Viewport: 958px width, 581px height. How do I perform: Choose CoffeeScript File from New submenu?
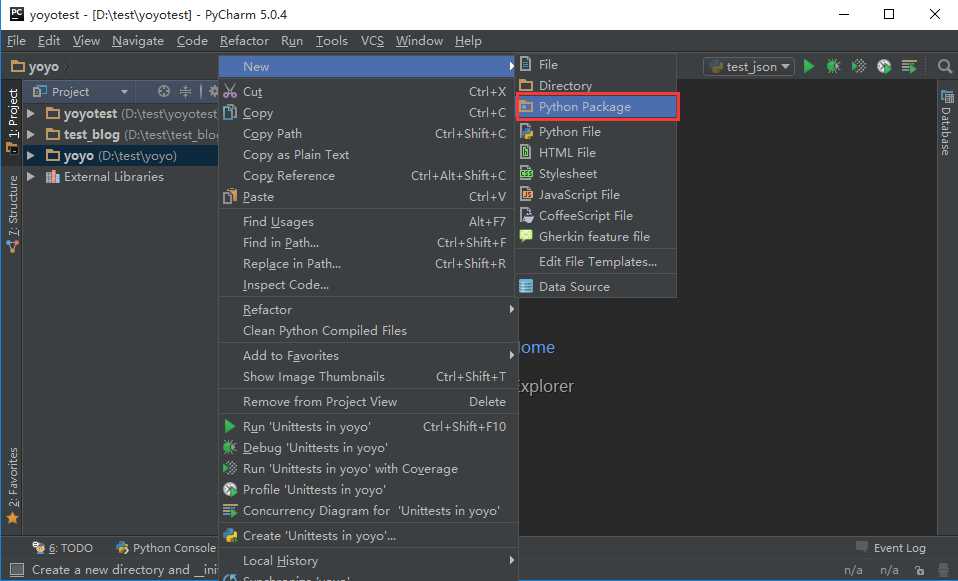597,215
